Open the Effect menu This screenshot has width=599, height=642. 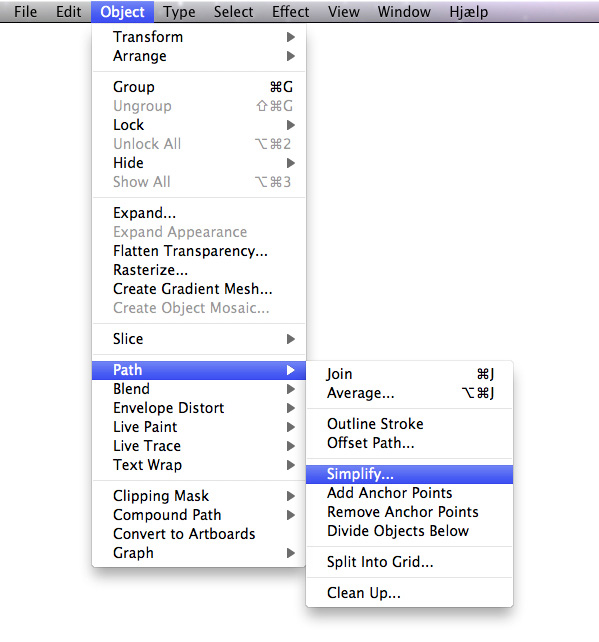point(290,11)
